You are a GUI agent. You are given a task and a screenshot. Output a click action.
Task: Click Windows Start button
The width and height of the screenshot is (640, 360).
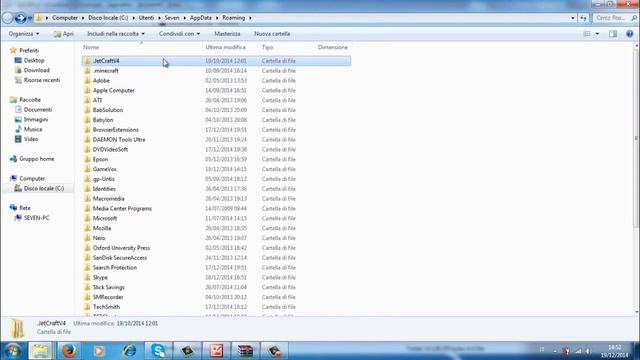click(13, 351)
